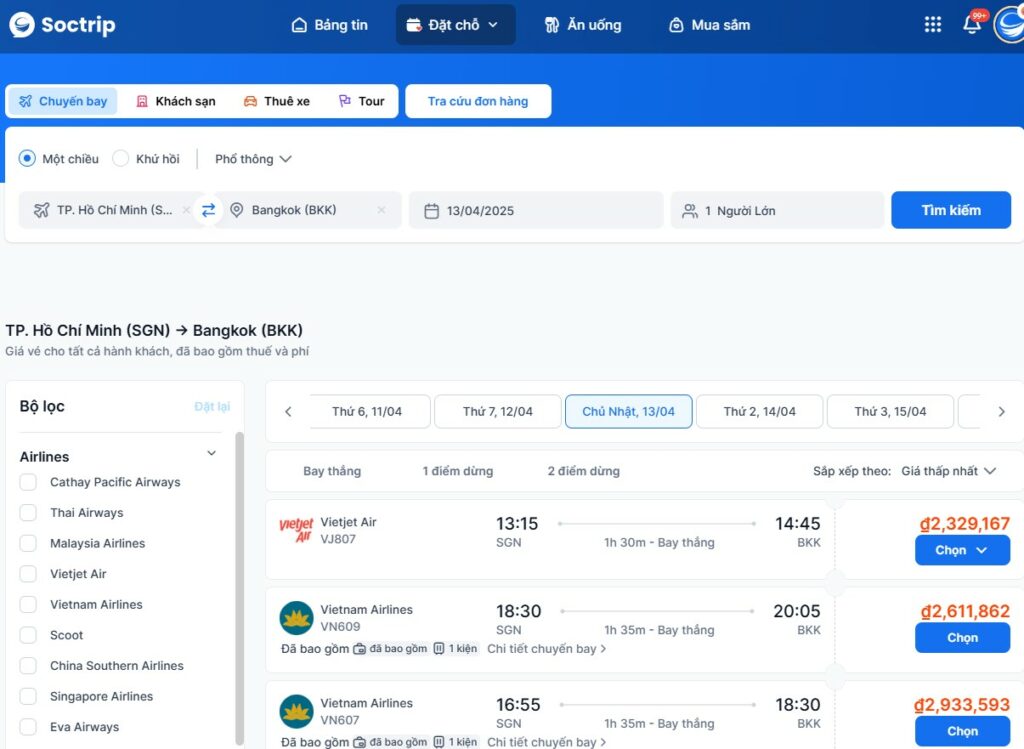Screen dimensions: 1024x749
Task: Open the notifications bell
Action: pyautogui.click(x=972, y=24)
